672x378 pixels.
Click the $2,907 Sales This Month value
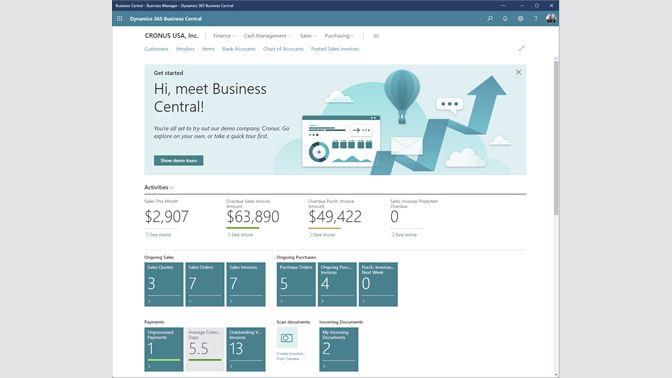pos(167,216)
